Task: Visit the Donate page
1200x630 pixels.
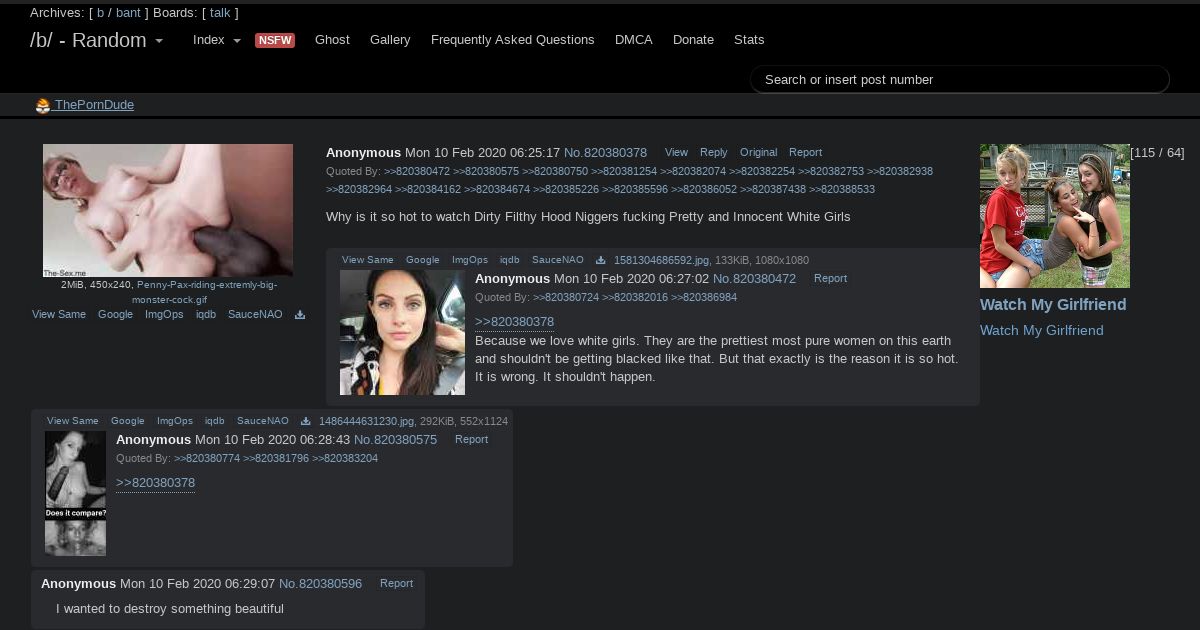Action: coord(693,40)
